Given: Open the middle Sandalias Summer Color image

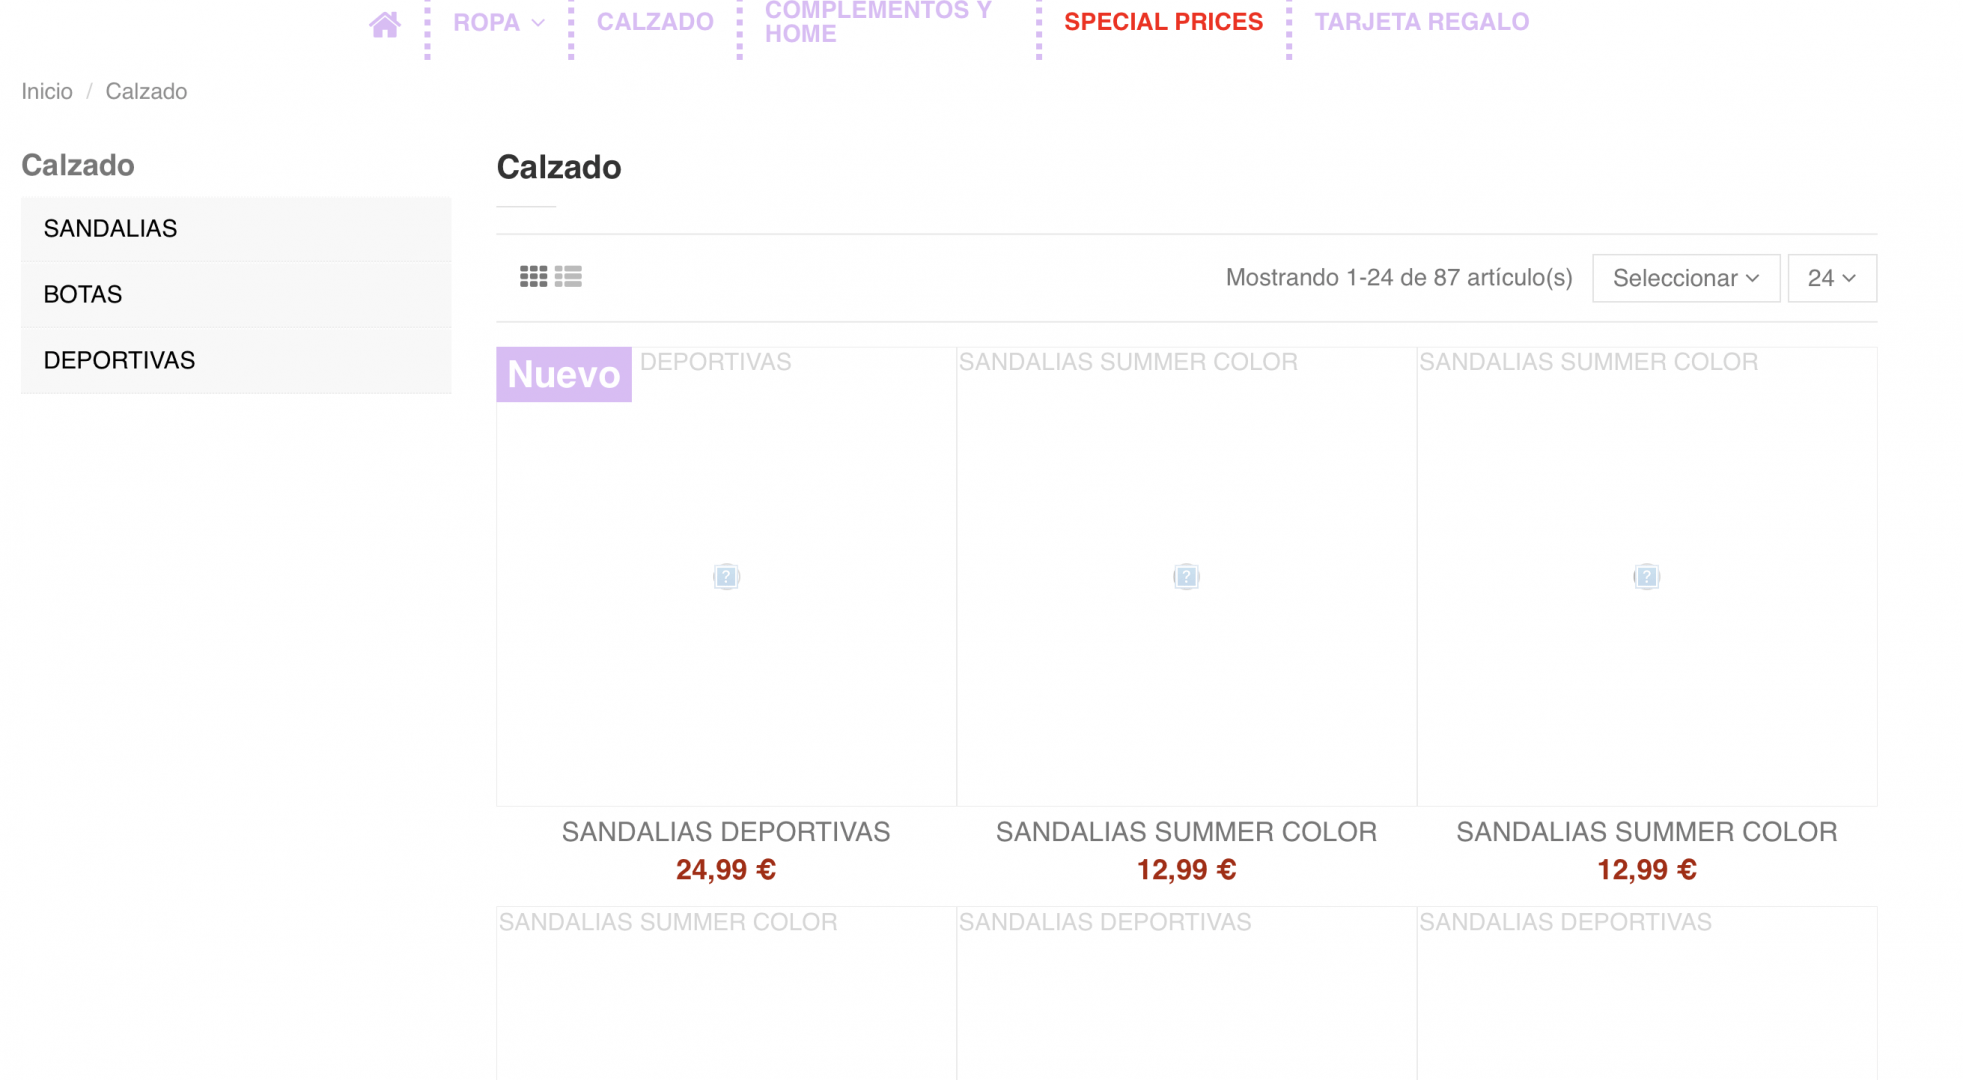Looking at the screenshot, I should (x=1186, y=577).
